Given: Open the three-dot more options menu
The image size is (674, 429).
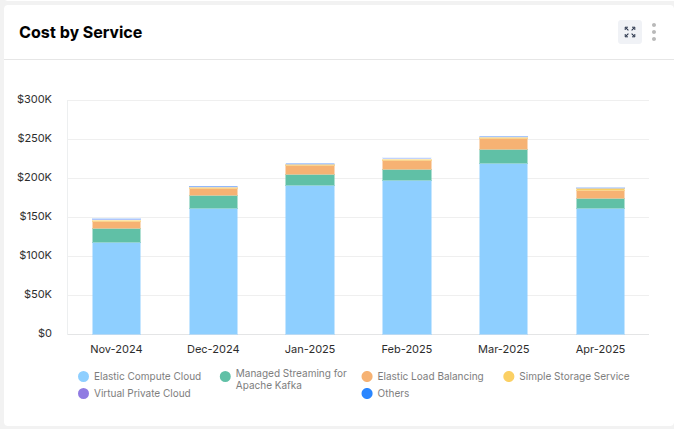Looking at the screenshot, I should tap(654, 32).
